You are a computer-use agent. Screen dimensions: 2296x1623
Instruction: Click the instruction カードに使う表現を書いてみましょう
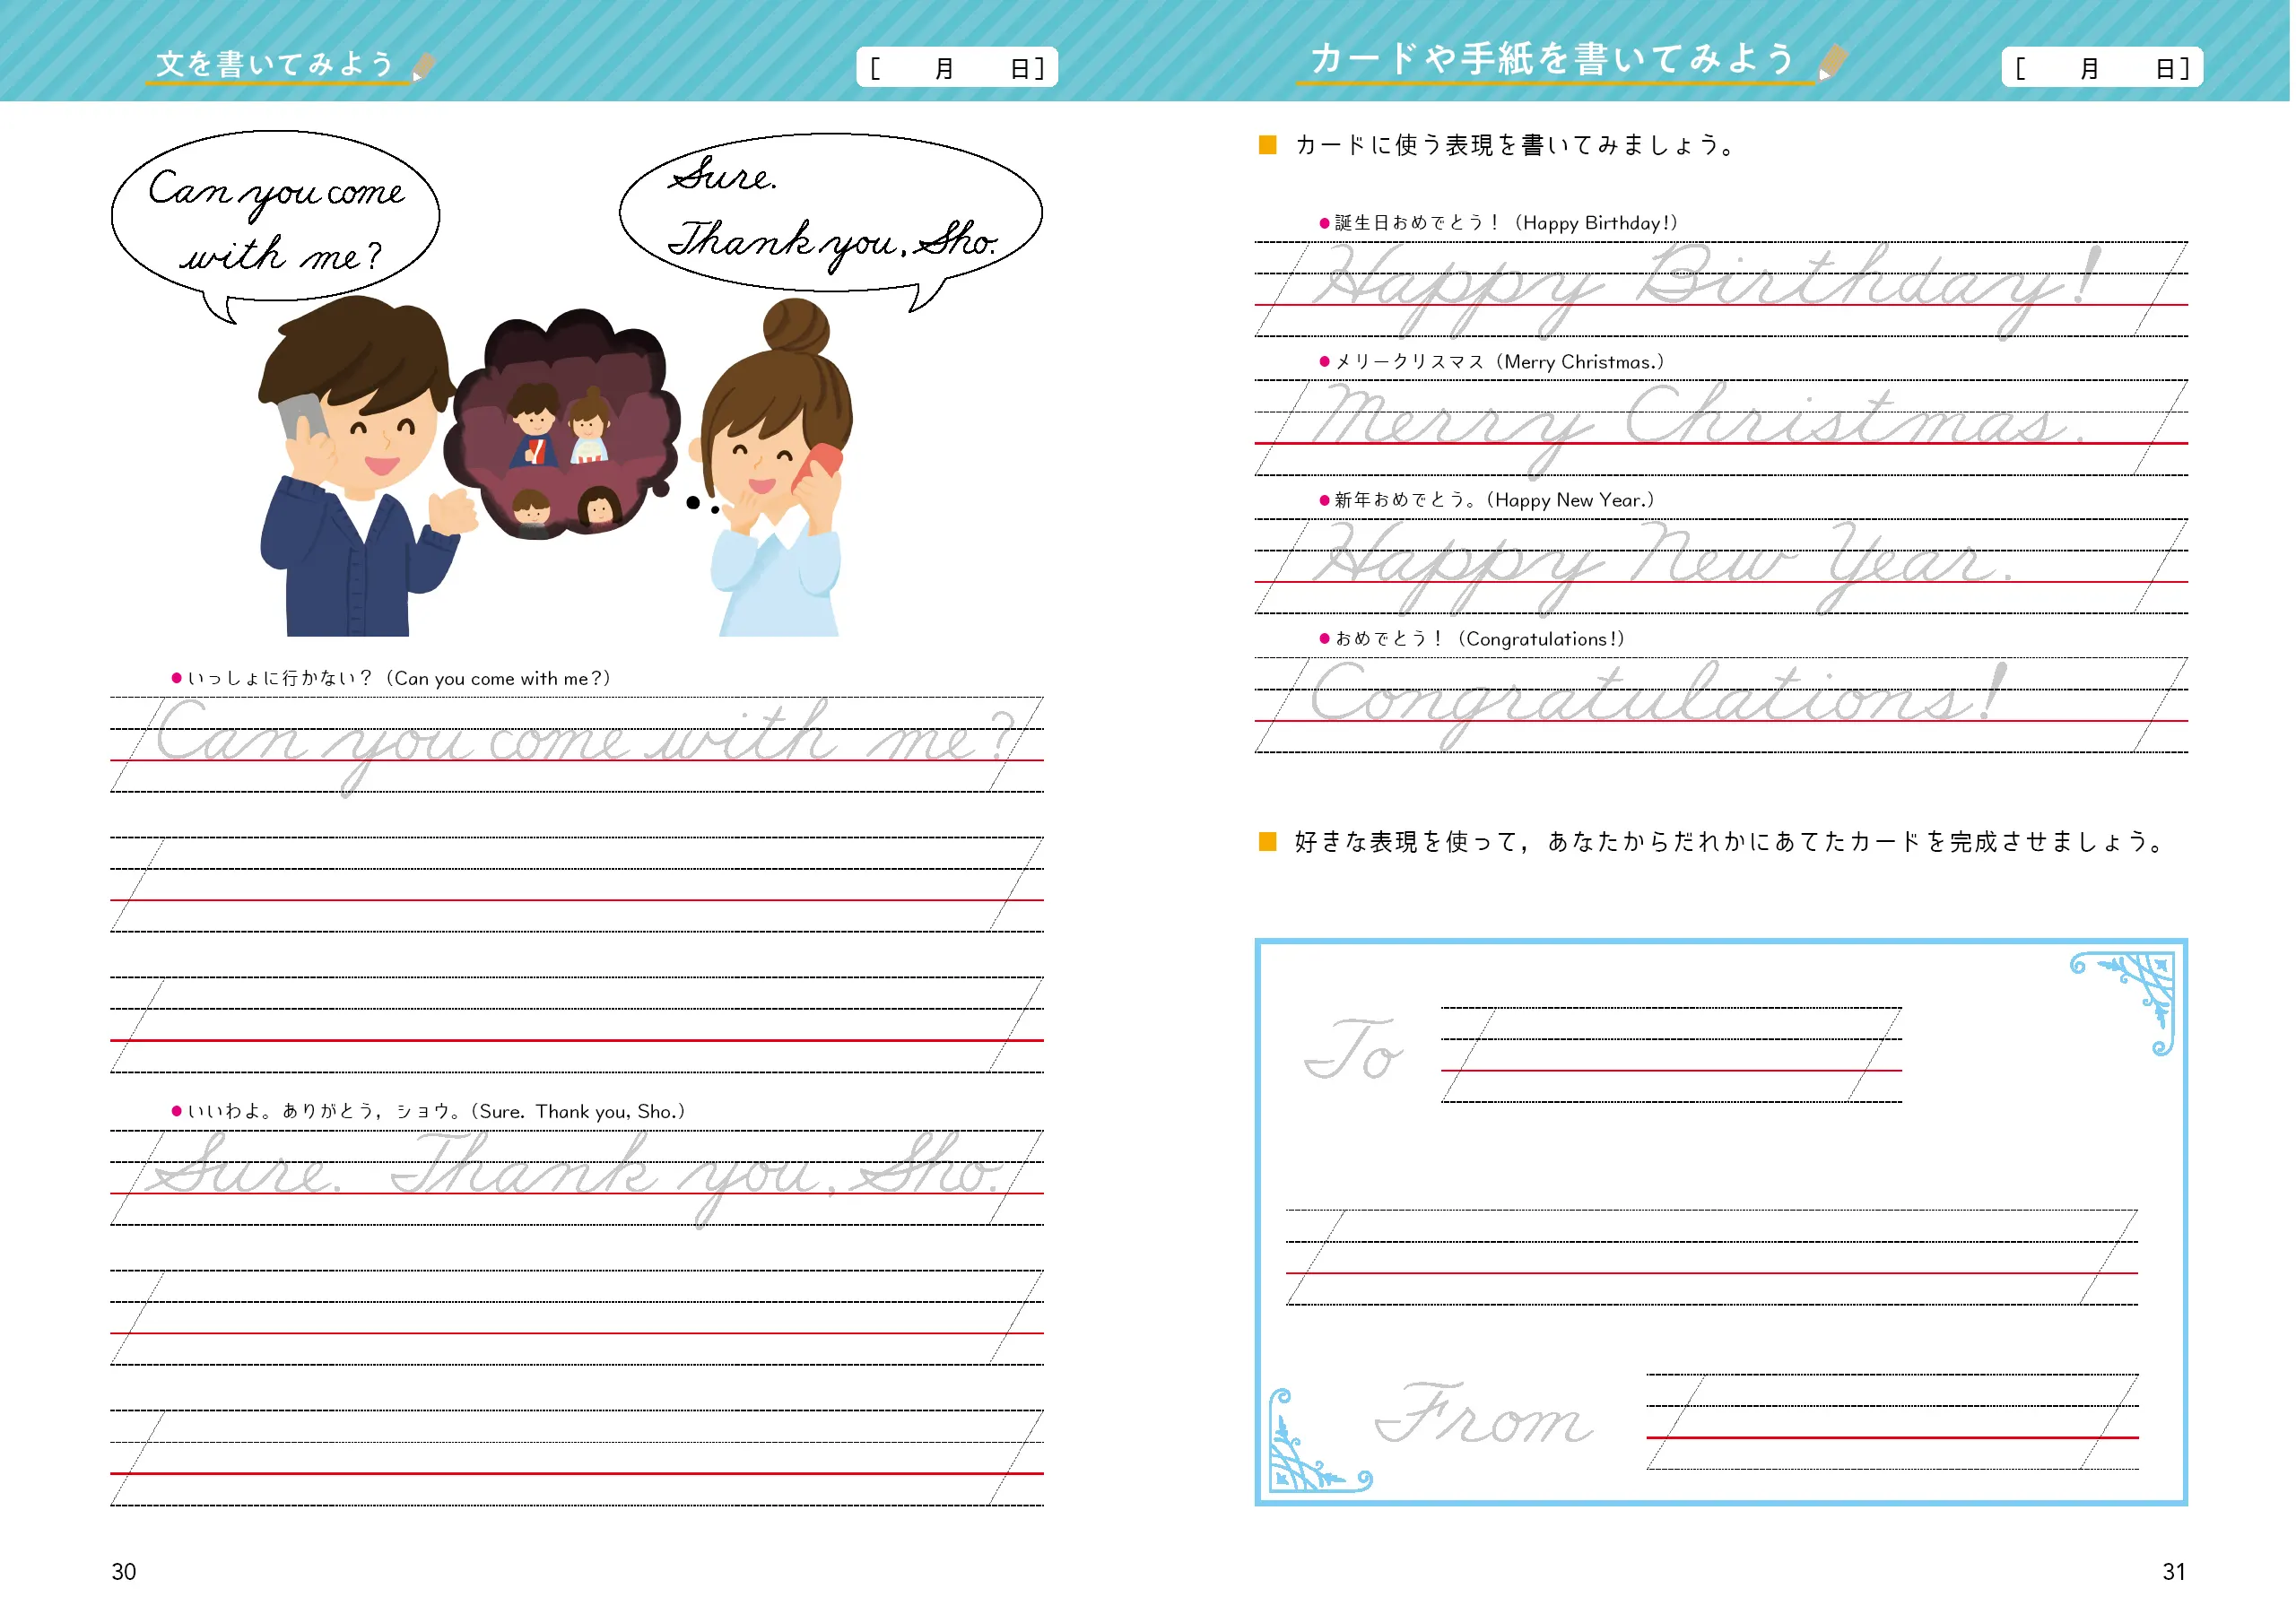(1515, 145)
